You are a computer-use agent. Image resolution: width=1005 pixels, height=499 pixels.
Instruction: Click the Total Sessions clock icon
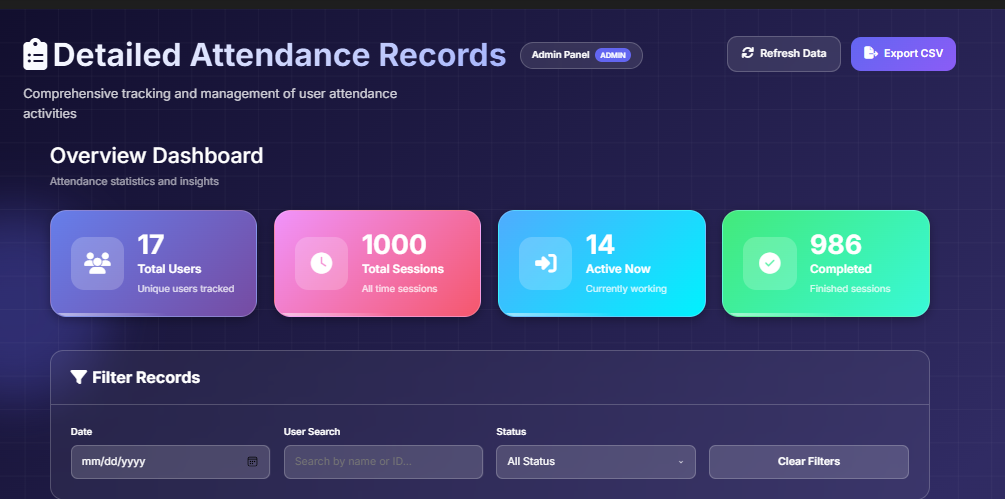[321, 263]
